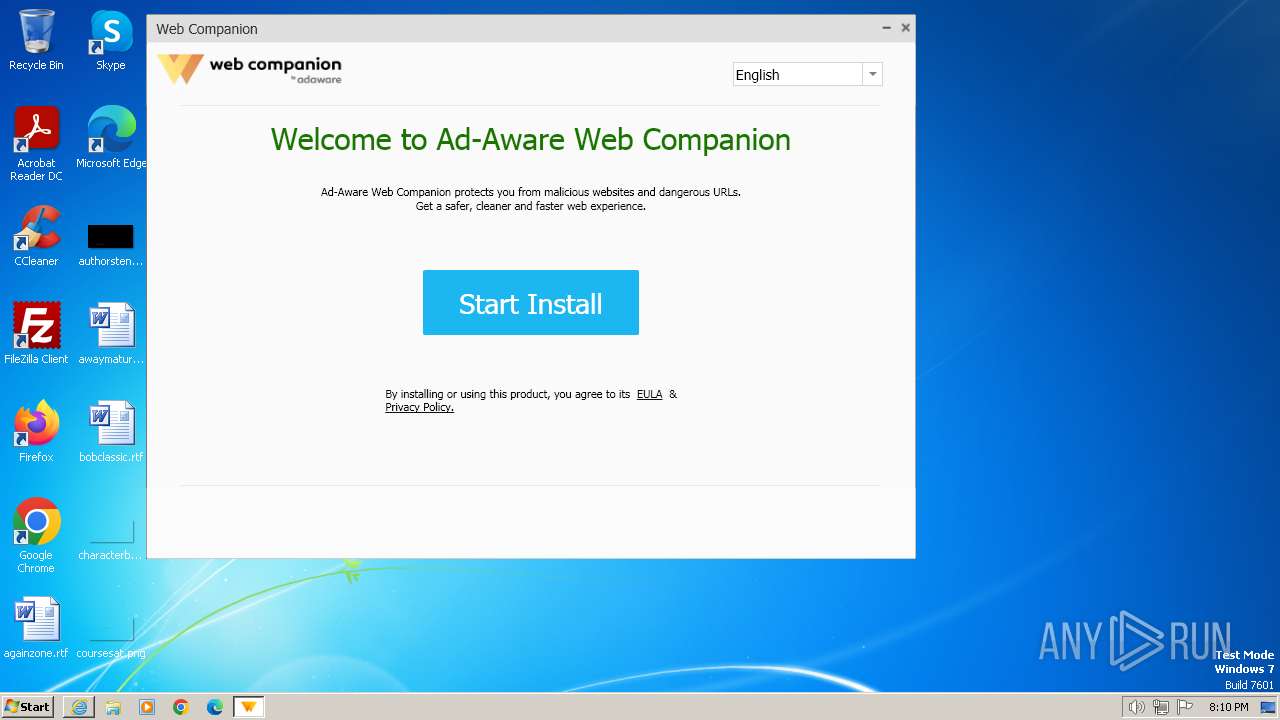1280x720 pixels.
Task: Click the Web Companion title bar text
Action: pyautogui.click(x=207, y=29)
